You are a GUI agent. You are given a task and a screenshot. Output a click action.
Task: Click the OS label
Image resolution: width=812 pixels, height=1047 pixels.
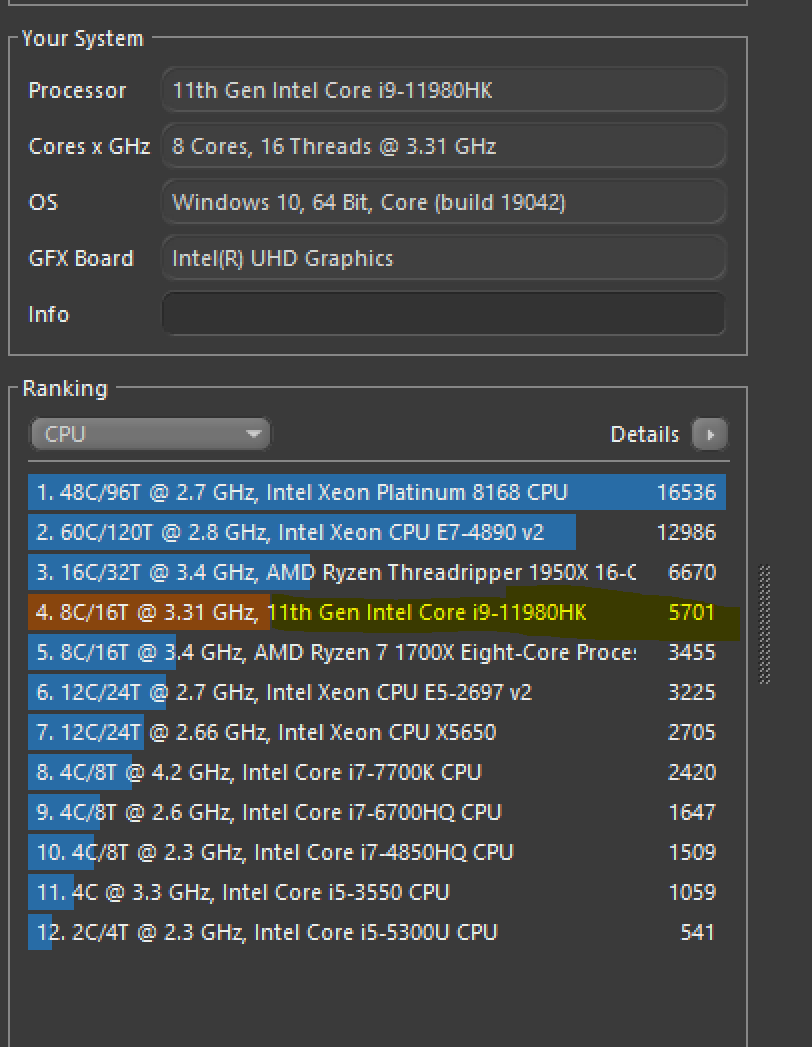tap(43, 202)
